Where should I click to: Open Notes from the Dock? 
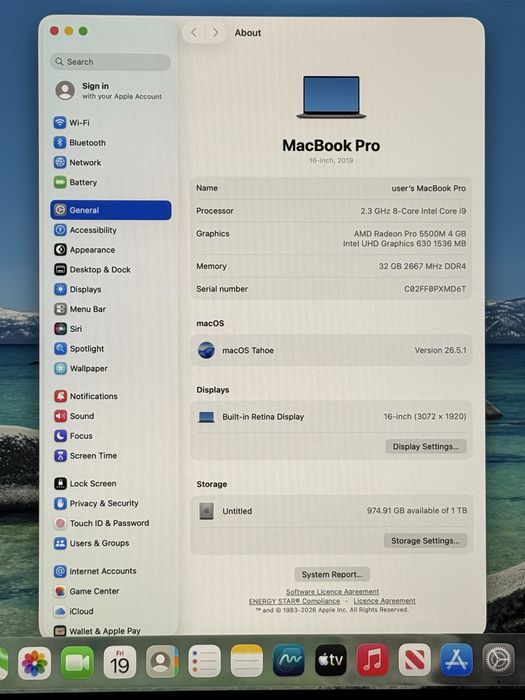246,661
